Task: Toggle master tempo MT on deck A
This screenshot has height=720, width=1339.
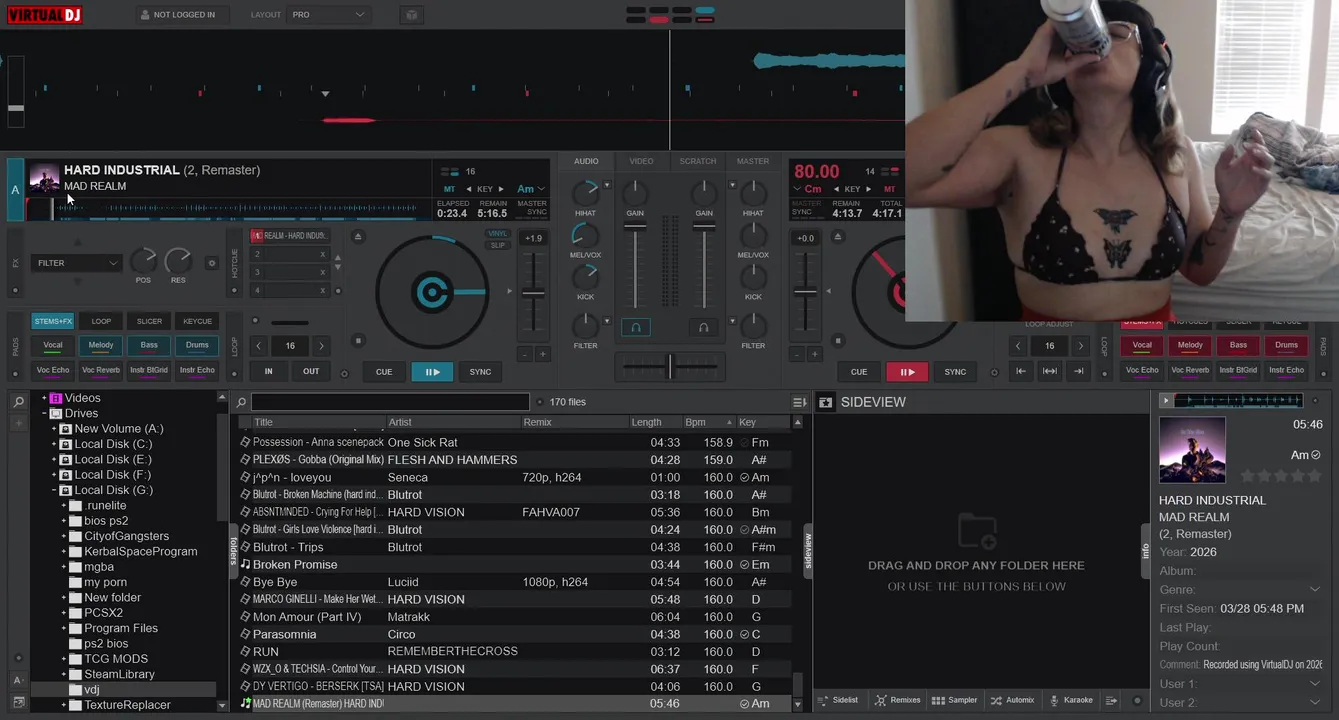Action: [449, 189]
